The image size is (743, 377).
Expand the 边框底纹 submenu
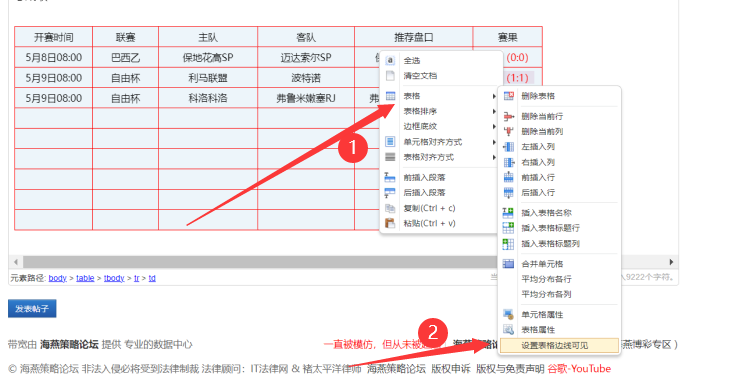[x=440, y=126]
